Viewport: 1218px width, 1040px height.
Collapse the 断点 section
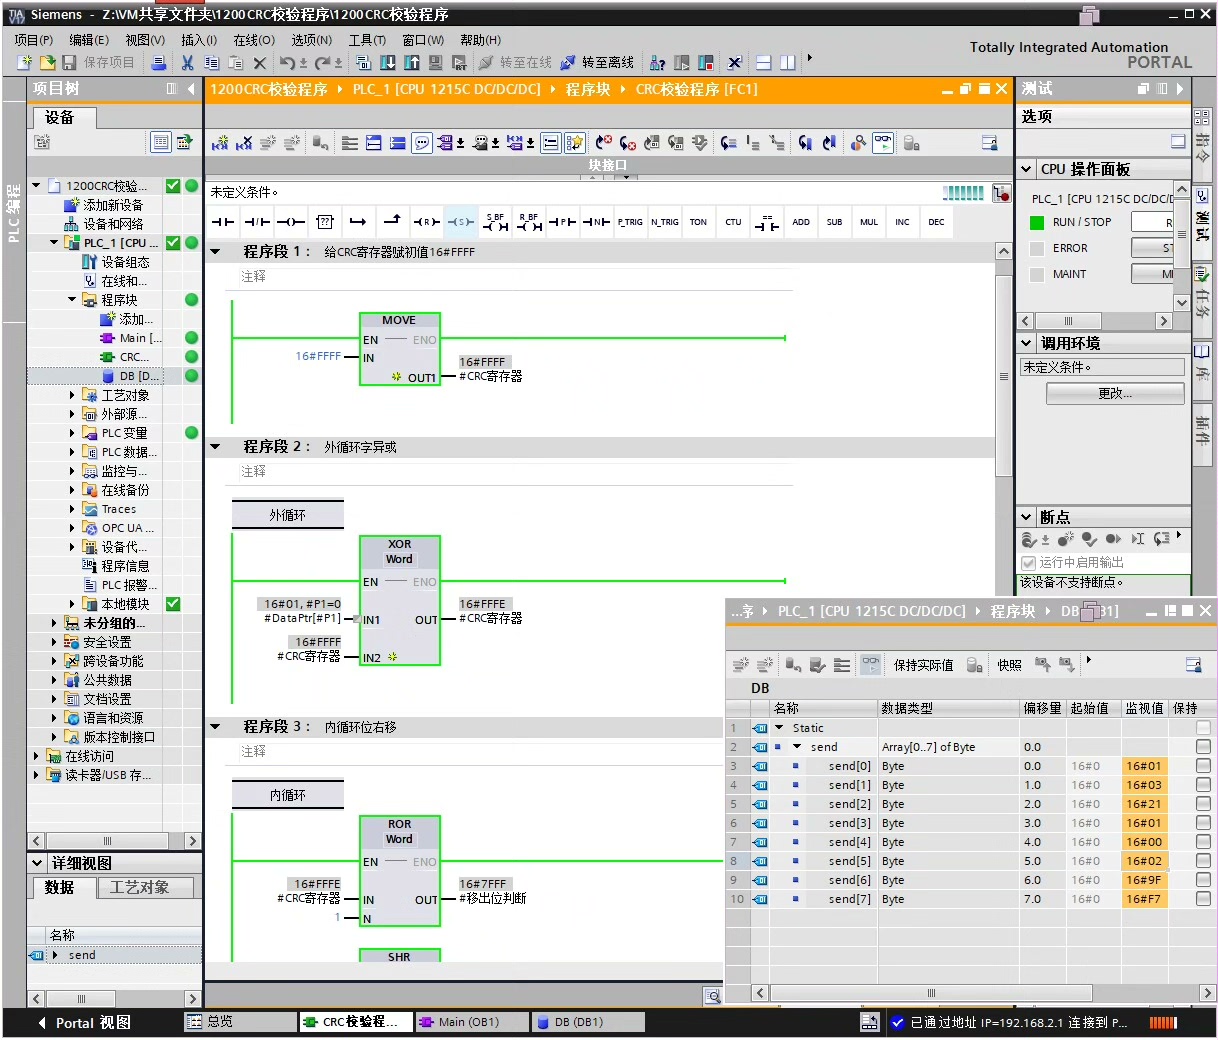1027,517
